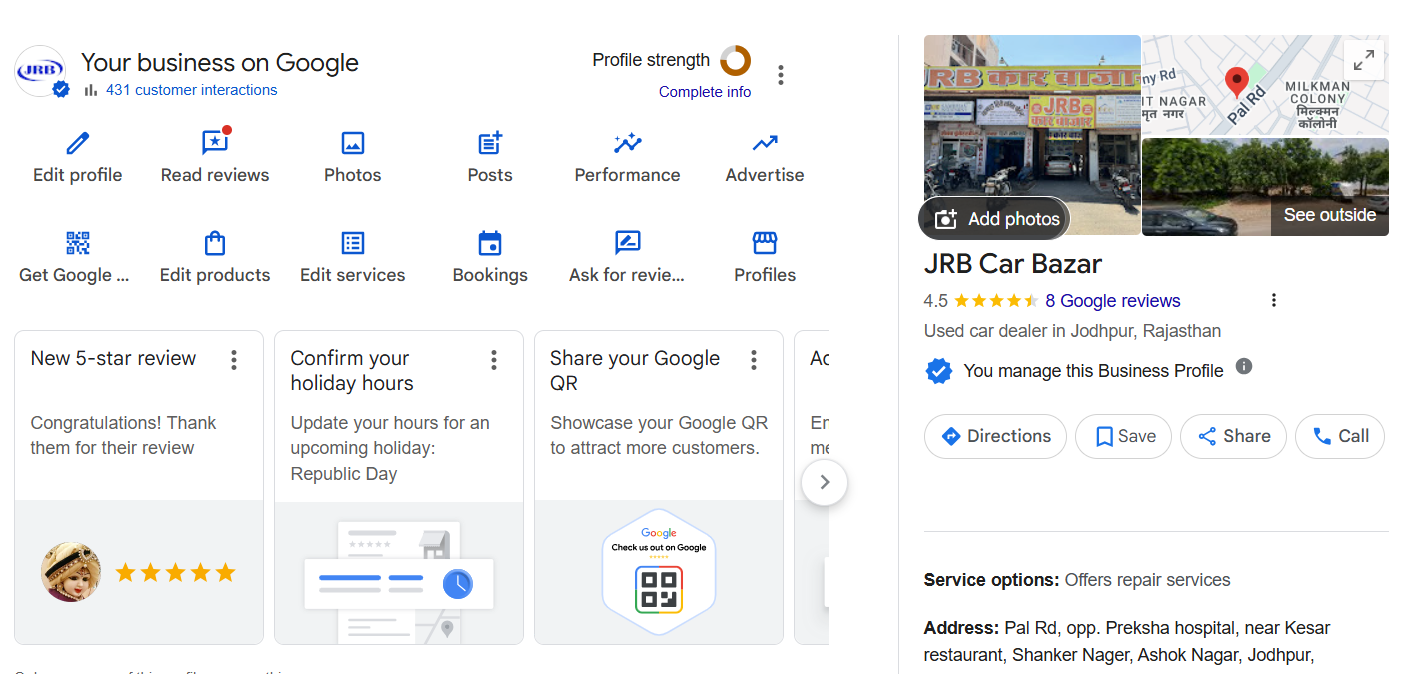Click the Profile strength progress ring

[735, 60]
